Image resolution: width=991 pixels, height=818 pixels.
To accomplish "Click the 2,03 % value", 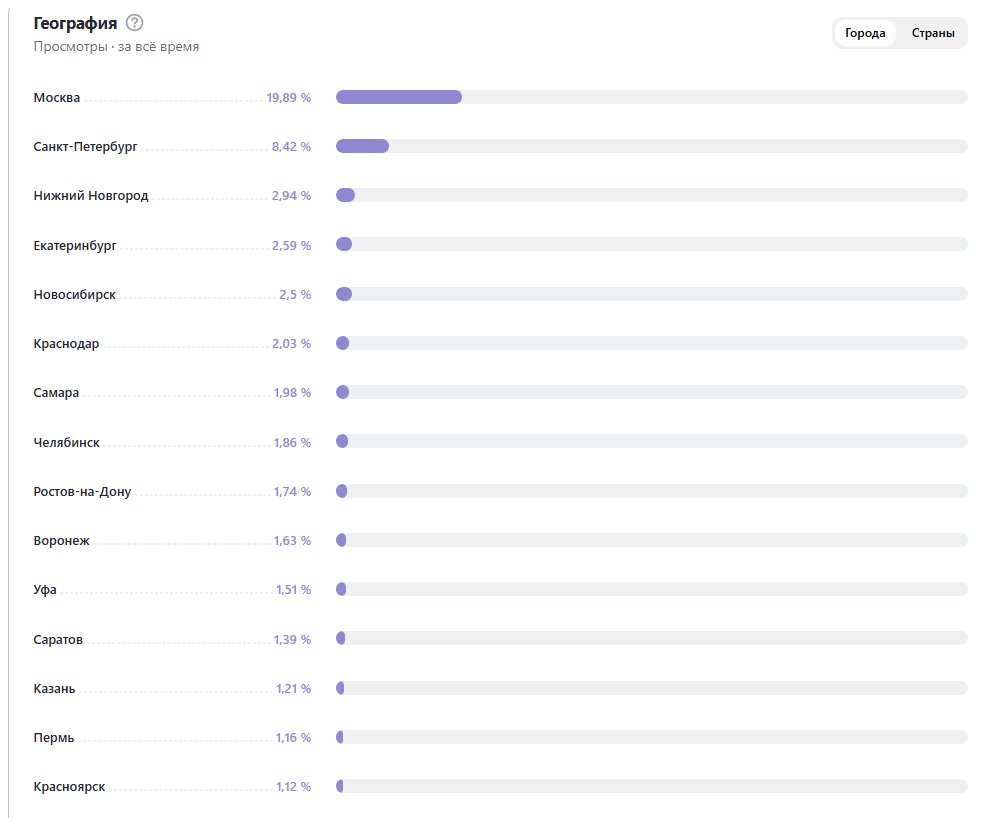I will (x=291, y=343).
